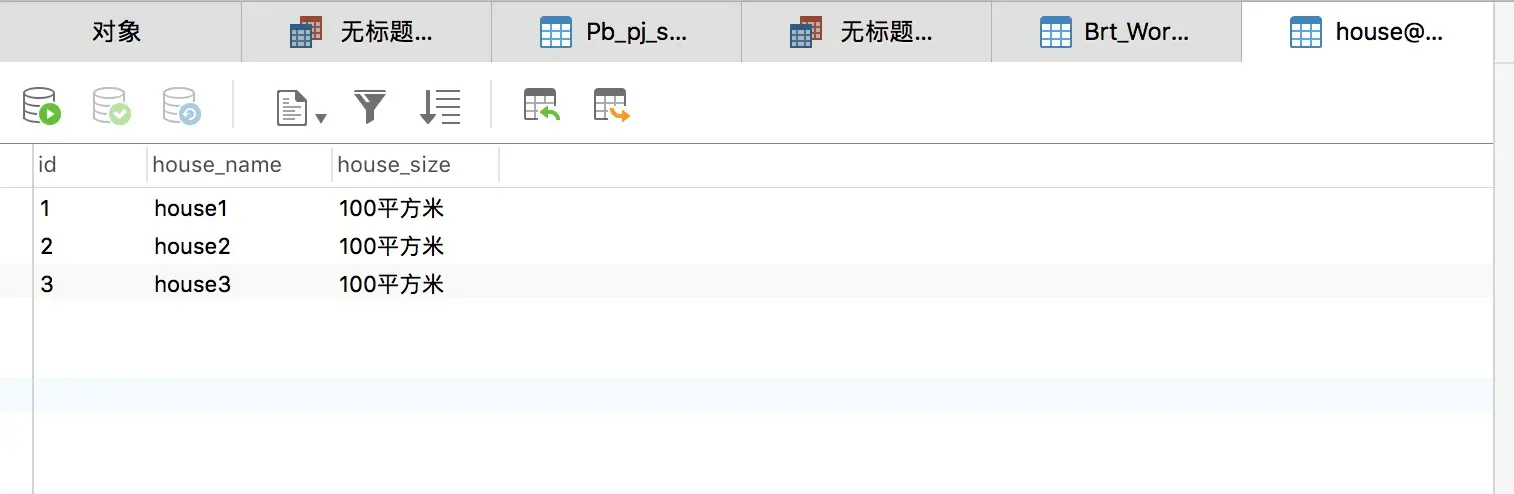Open the text memo document icon
This screenshot has height=494, width=1514.
coord(291,107)
